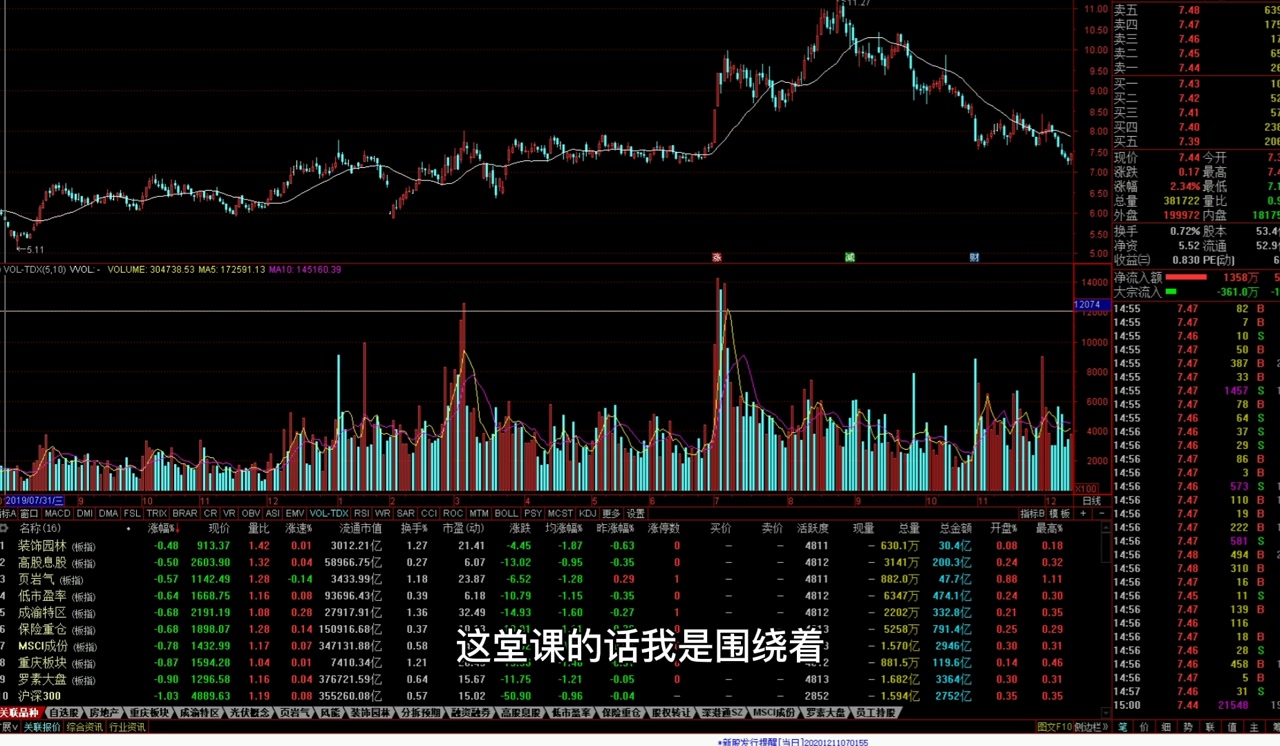Screen dimensions: 1280x746
Task: Show the SAR indicator
Action: pos(405,513)
